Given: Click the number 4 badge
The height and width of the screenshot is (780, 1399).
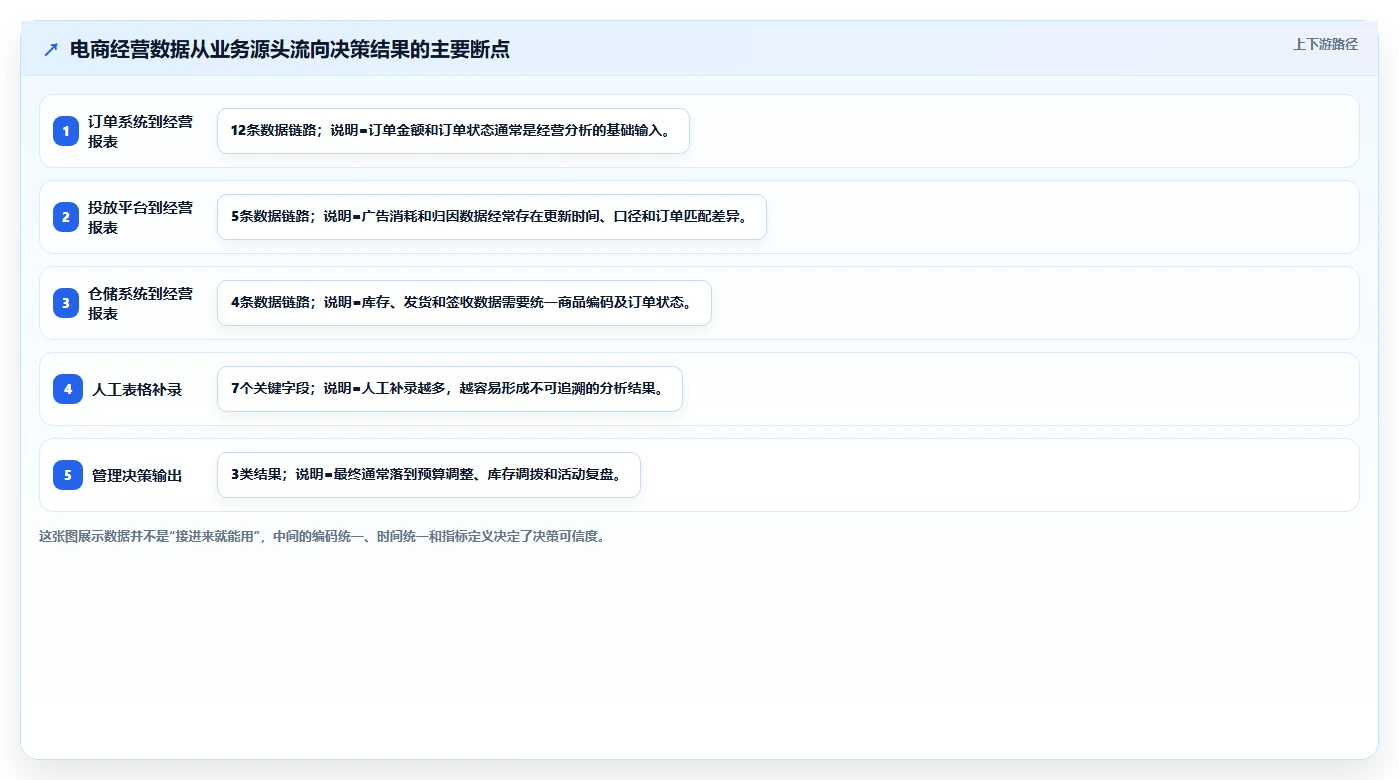Looking at the screenshot, I should coord(68,389).
